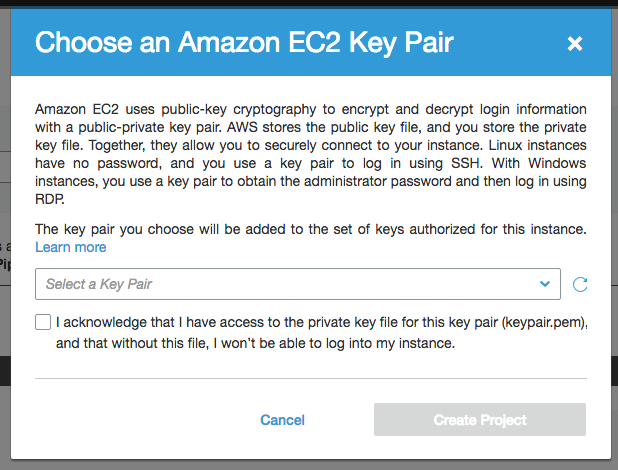Click the word 'RDP.' ending the description

pos(50,199)
